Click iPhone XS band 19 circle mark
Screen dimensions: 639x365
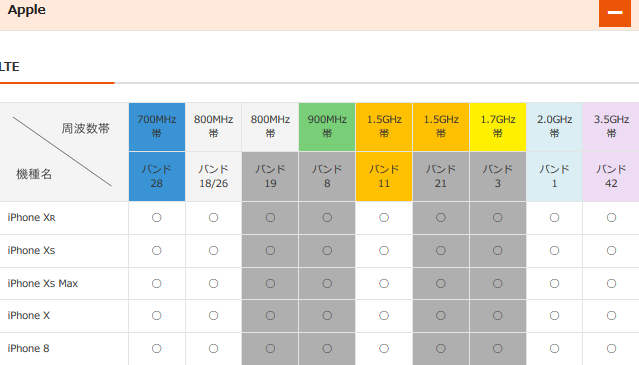[x=270, y=251]
